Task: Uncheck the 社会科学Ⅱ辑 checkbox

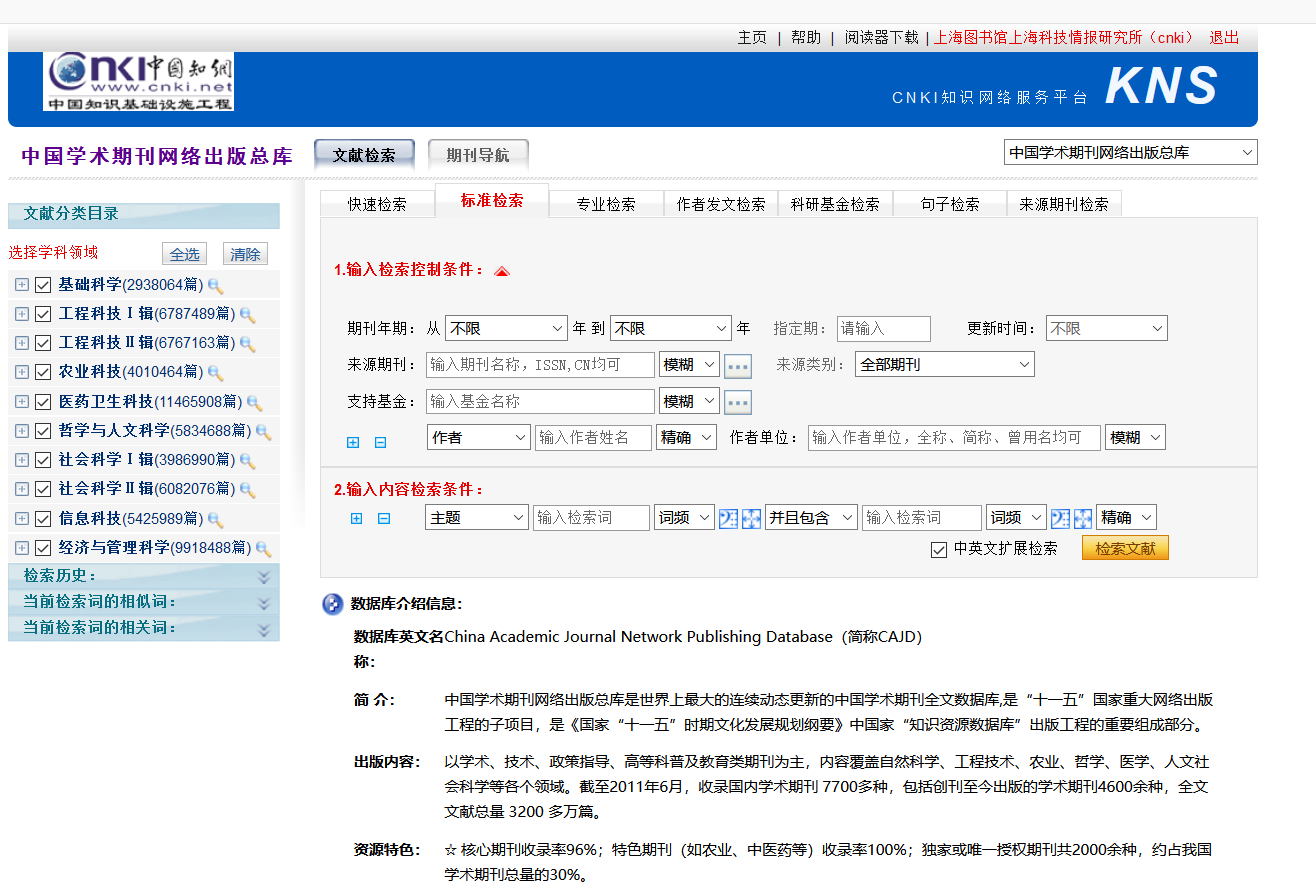Action: pos(43,489)
